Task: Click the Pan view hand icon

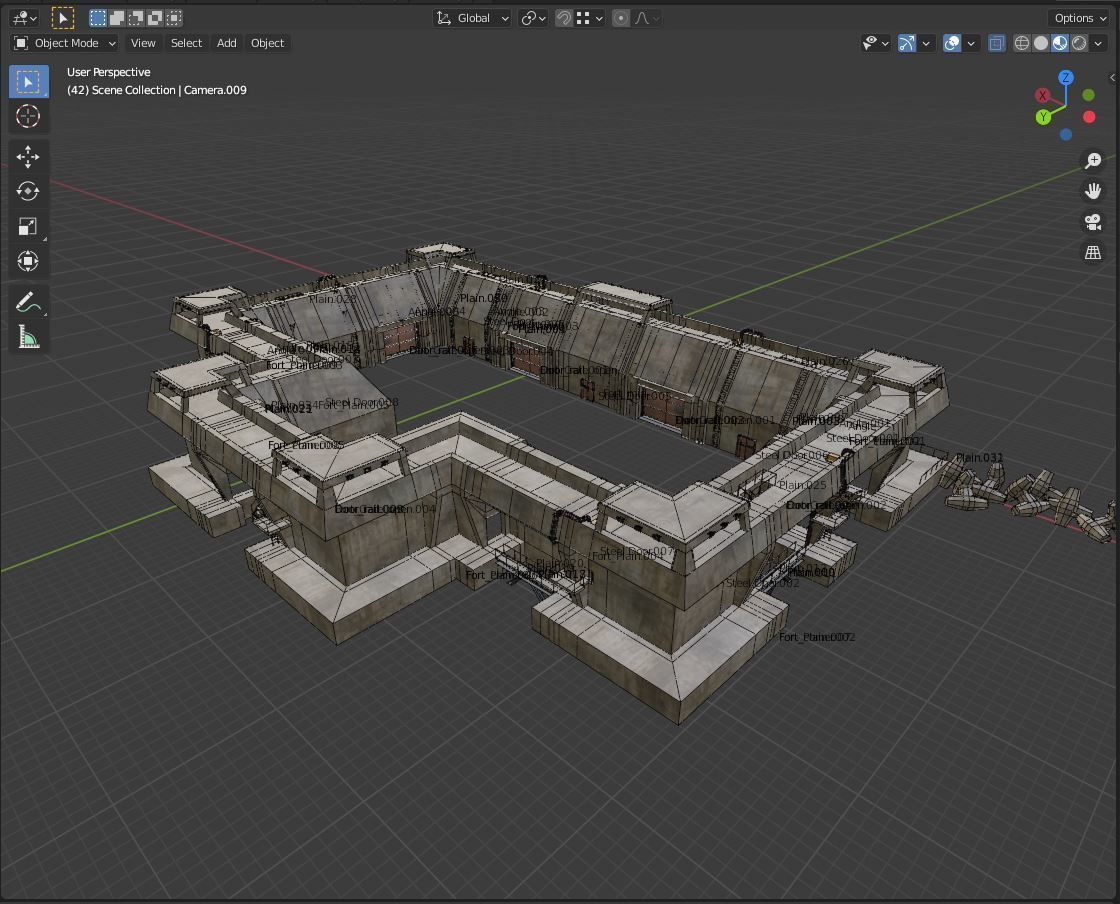Action: click(1093, 191)
